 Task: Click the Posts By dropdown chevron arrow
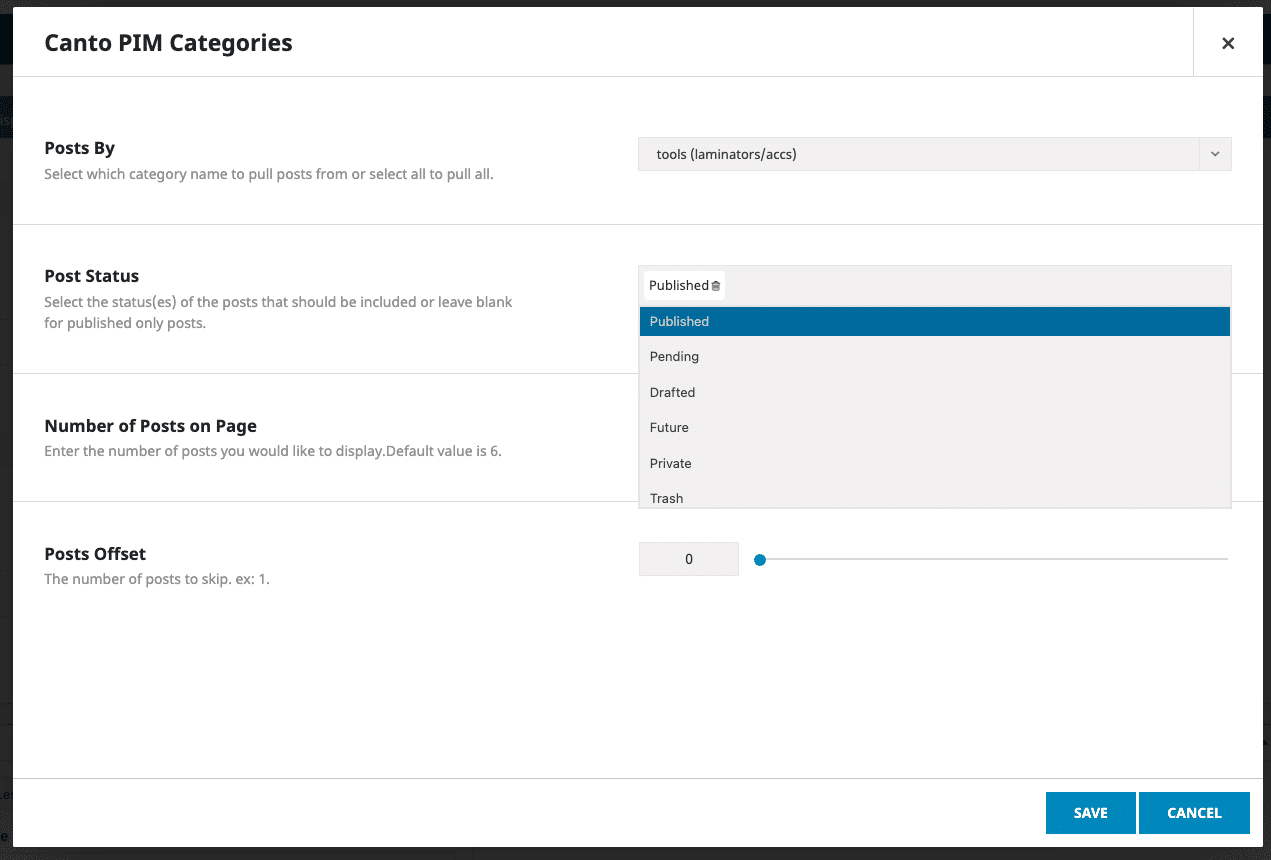(x=1214, y=154)
